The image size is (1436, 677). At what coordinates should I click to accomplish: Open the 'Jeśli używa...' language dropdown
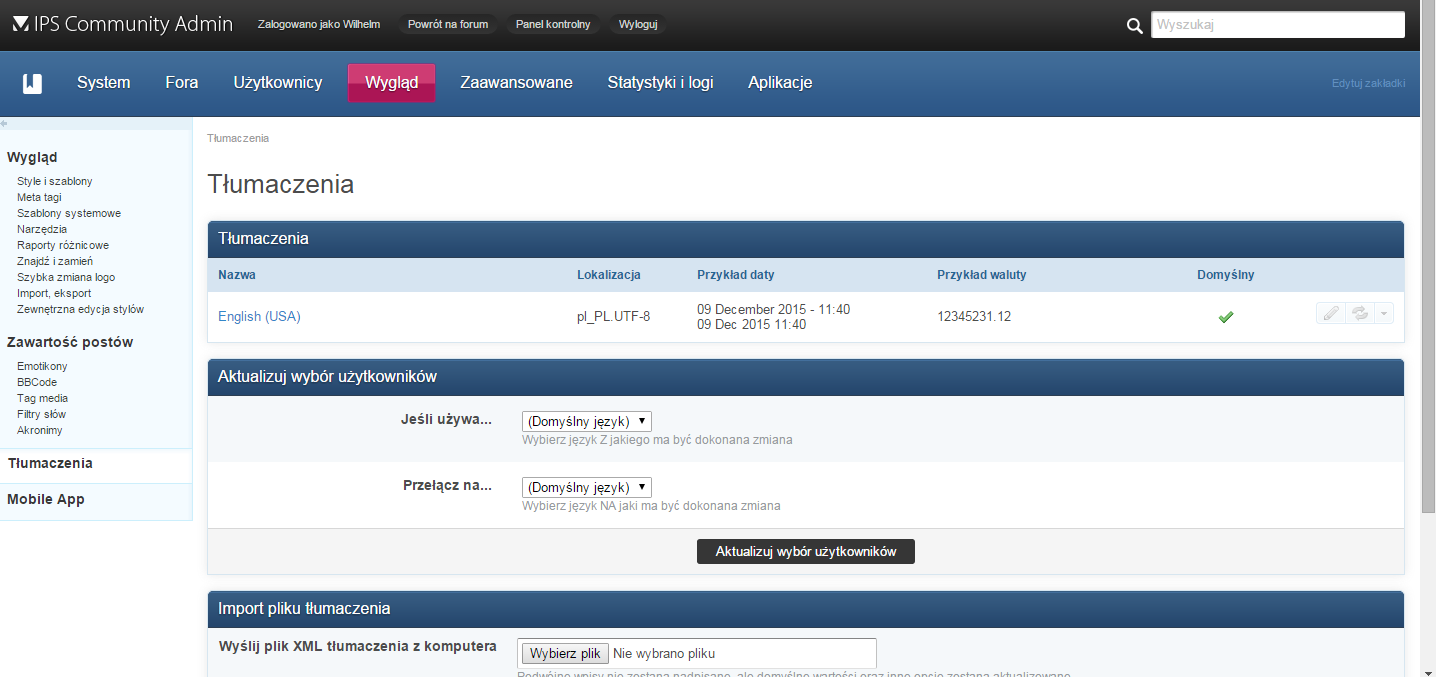[x=586, y=421]
